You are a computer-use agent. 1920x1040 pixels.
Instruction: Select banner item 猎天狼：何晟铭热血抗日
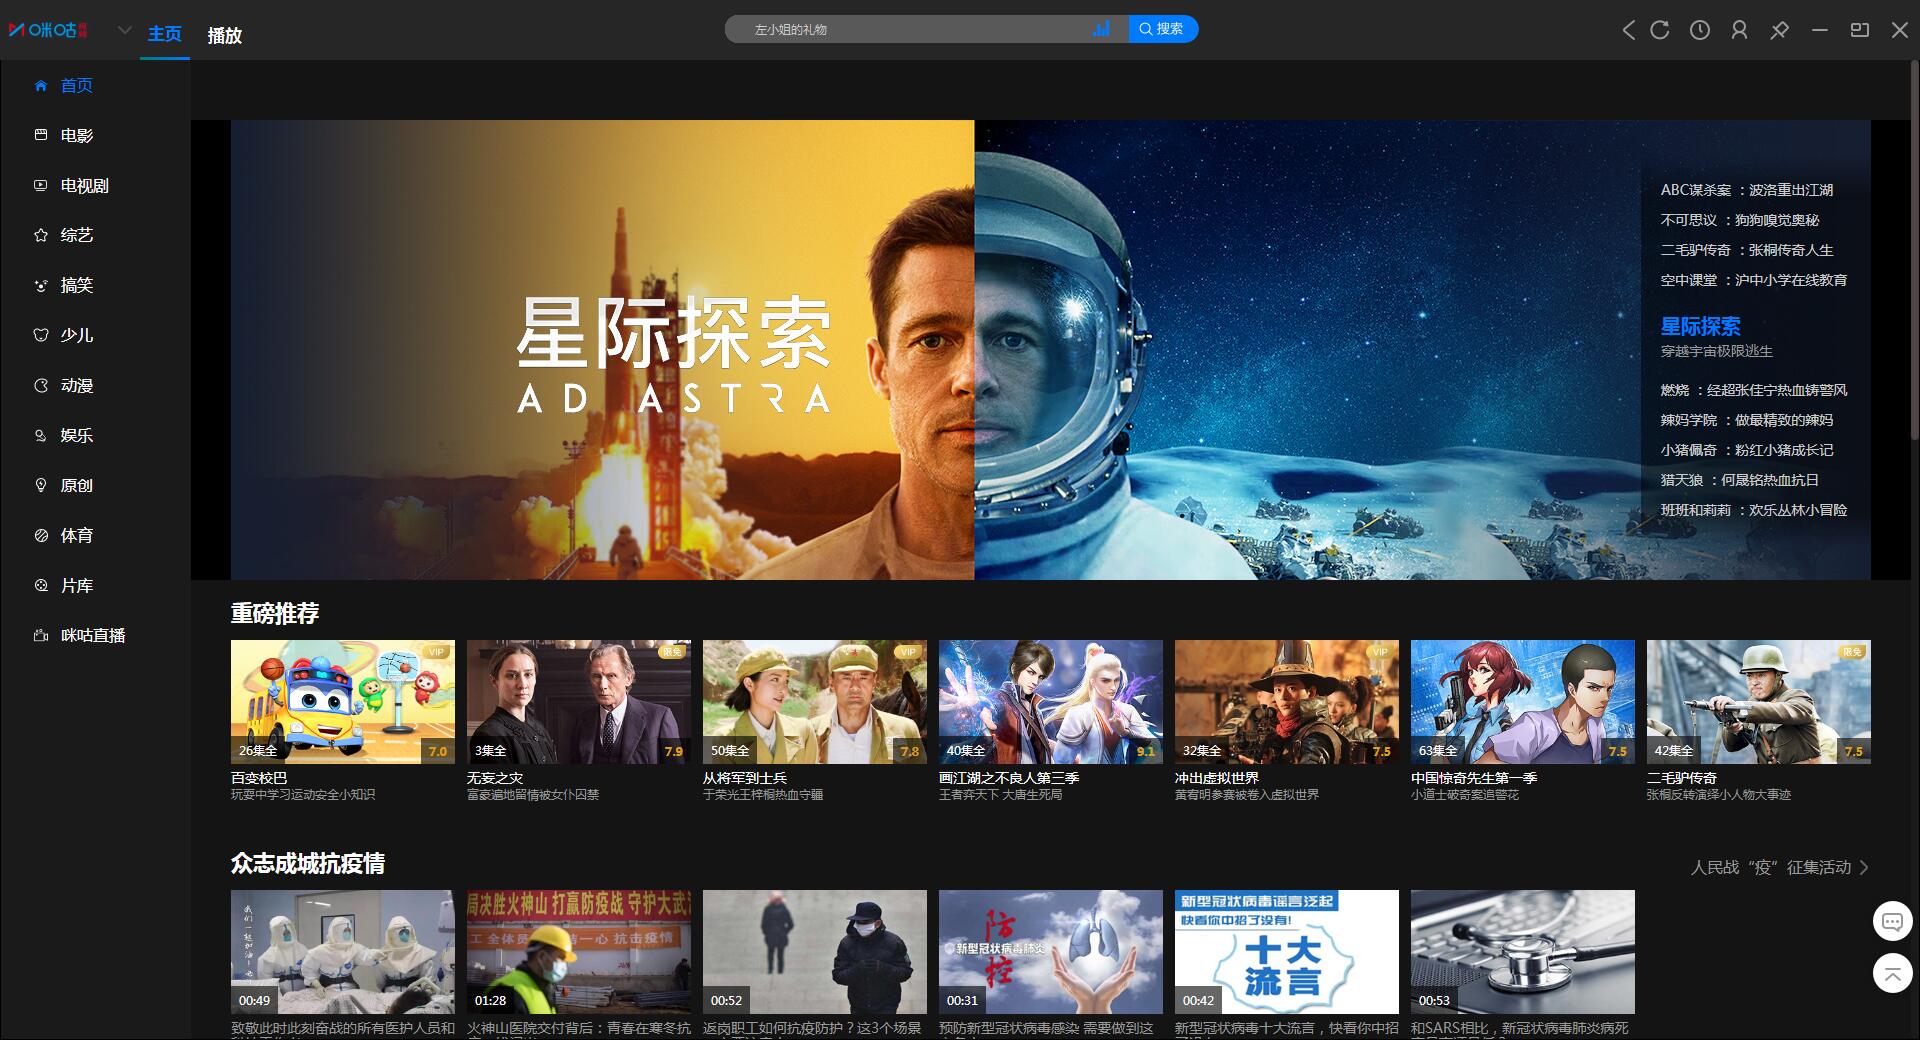click(1740, 480)
